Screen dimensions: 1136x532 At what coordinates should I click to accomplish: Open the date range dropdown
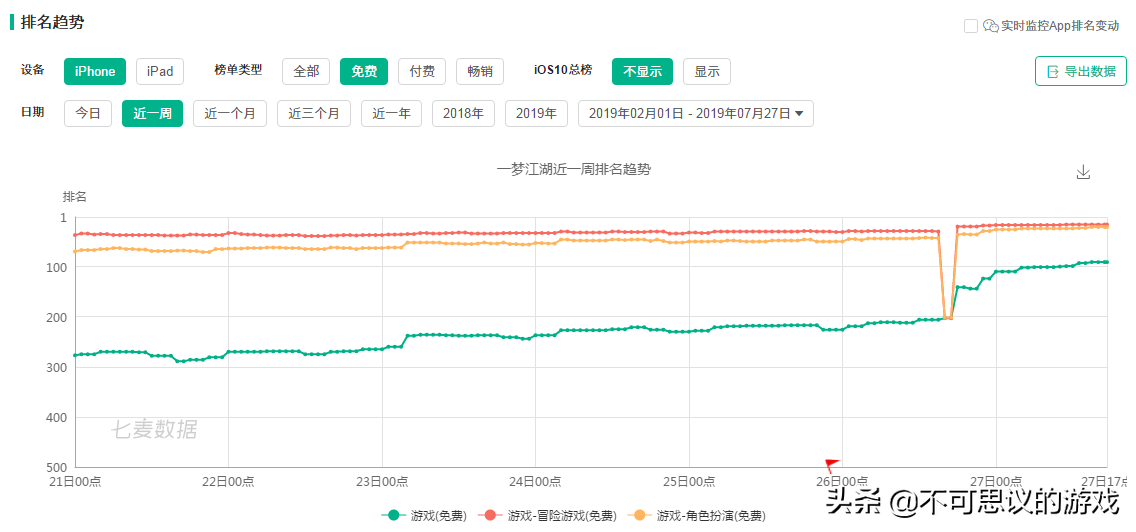696,114
